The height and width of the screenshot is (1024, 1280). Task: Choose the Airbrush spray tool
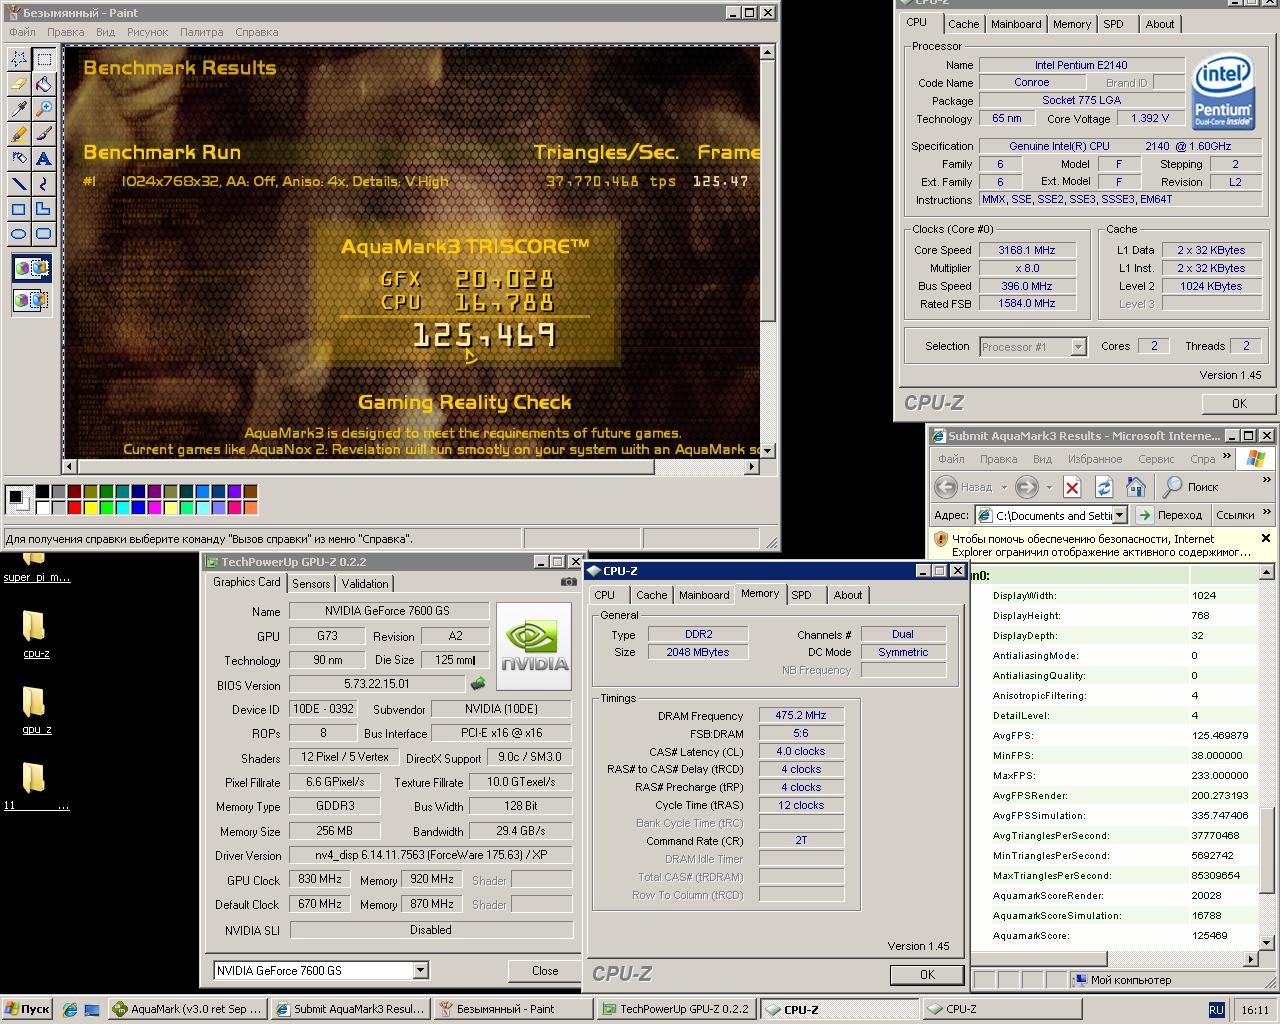pyautogui.click(x=19, y=159)
